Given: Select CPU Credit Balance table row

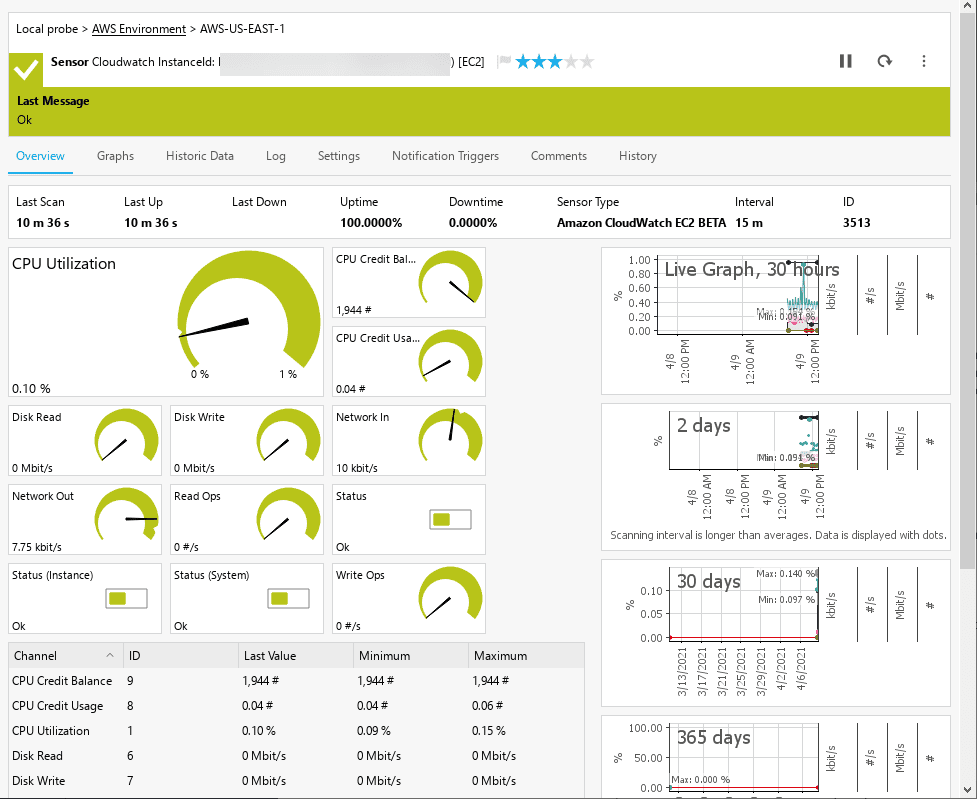Looking at the screenshot, I should (297, 681).
